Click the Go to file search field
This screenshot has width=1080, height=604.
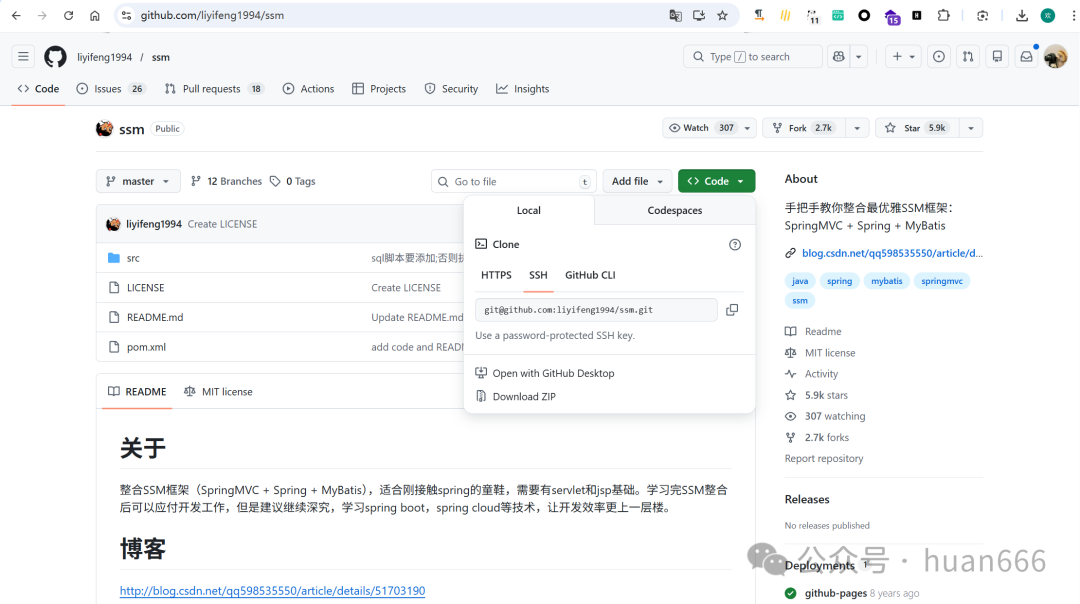[508, 181]
